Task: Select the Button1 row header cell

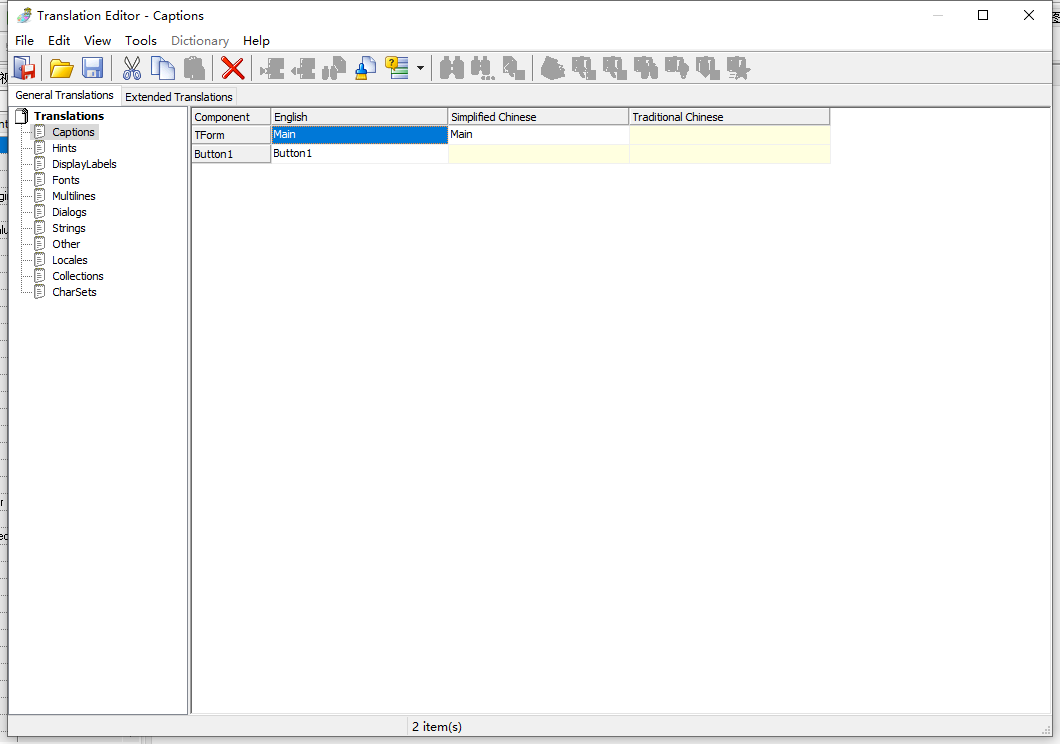Action: [x=231, y=154]
